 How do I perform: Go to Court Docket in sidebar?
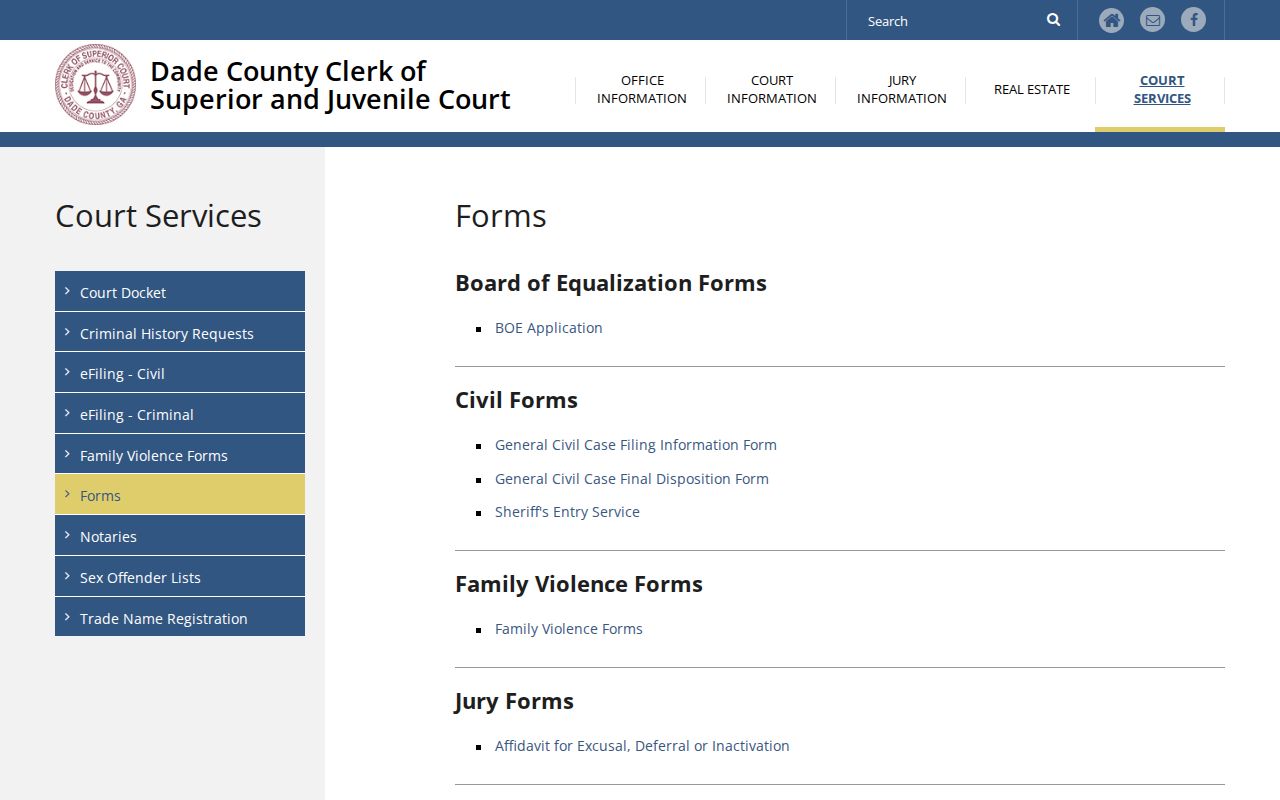pyautogui.click(x=180, y=292)
